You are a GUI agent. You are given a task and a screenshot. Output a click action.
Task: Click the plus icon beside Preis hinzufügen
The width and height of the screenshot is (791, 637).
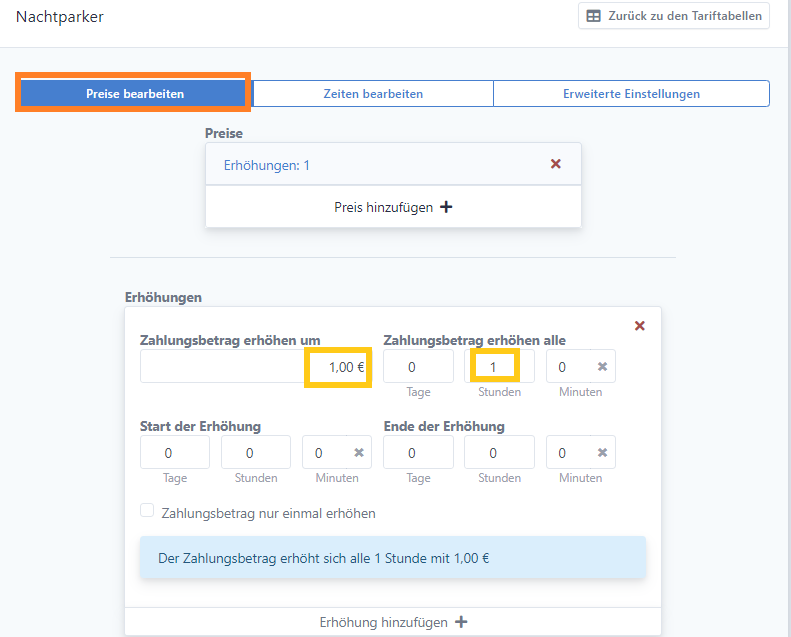446,207
